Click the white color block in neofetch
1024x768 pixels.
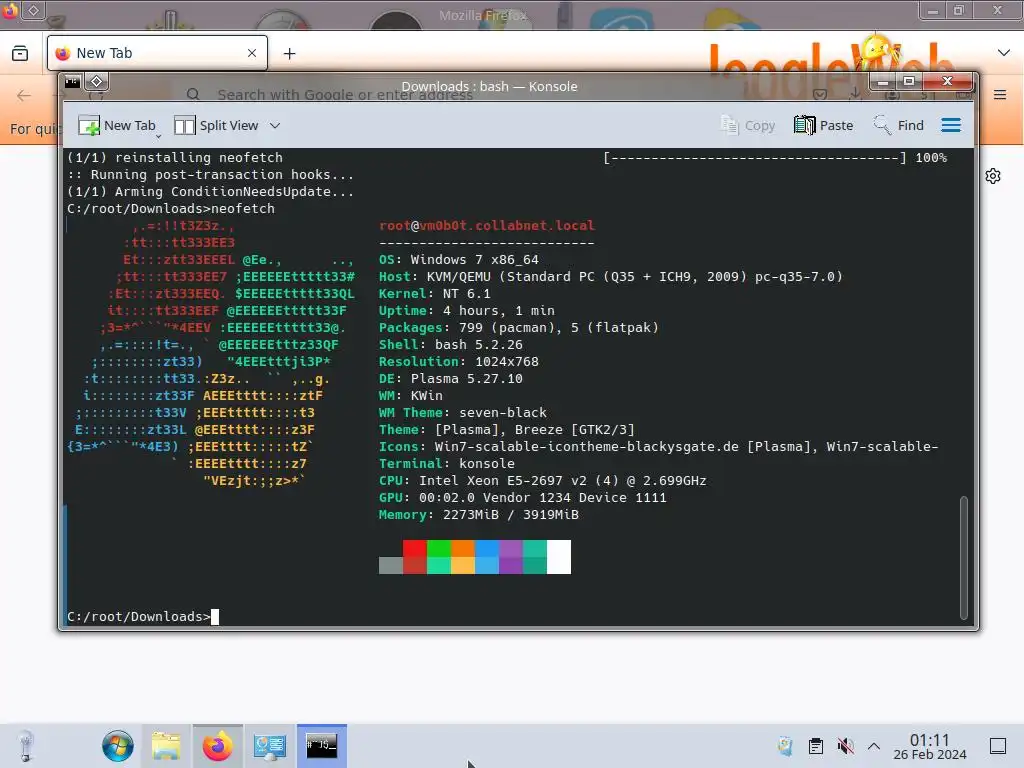tap(559, 557)
